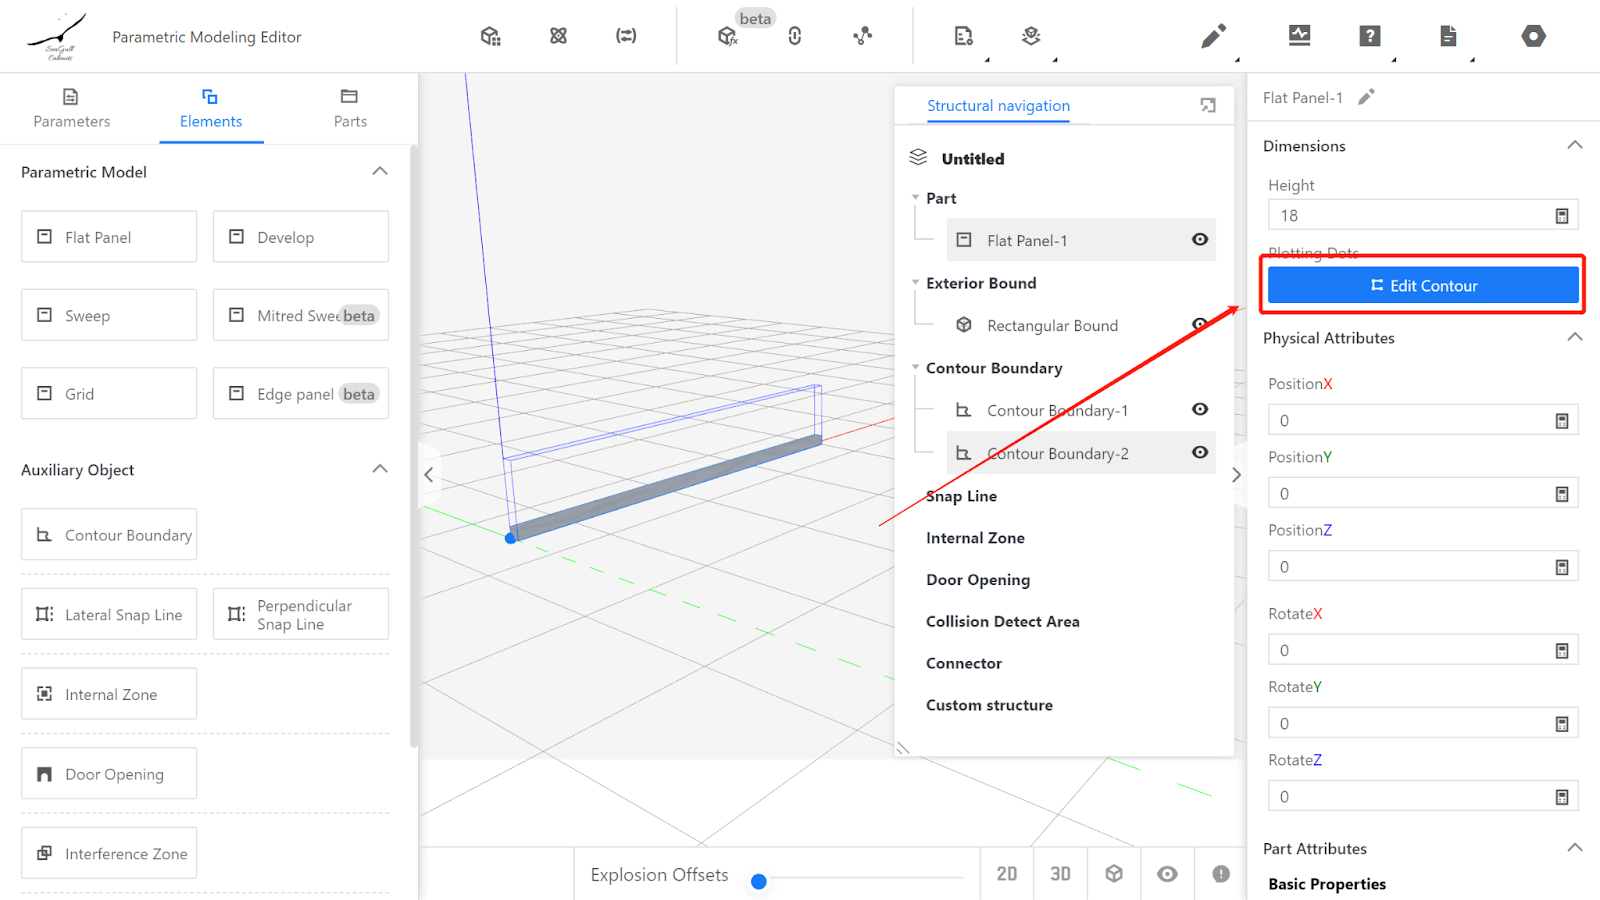Click the document icon in top toolbar

(x=1448, y=37)
